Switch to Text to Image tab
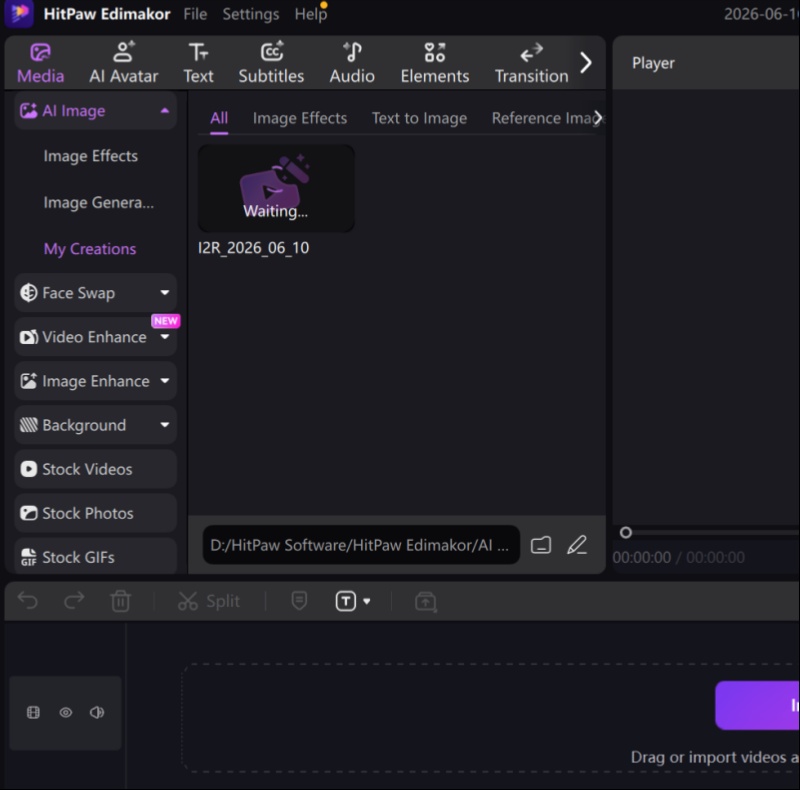This screenshot has height=790, width=800. pyautogui.click(x=419, y=118)
